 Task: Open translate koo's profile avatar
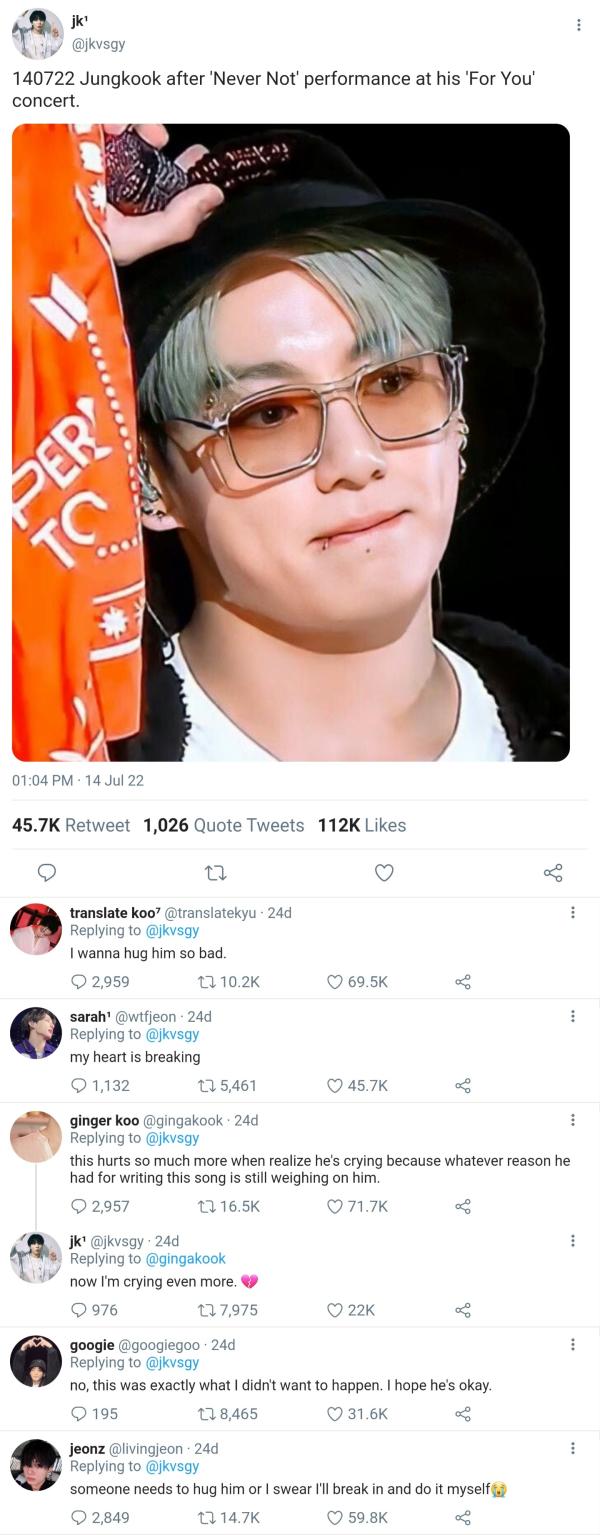tap(36, 929)
